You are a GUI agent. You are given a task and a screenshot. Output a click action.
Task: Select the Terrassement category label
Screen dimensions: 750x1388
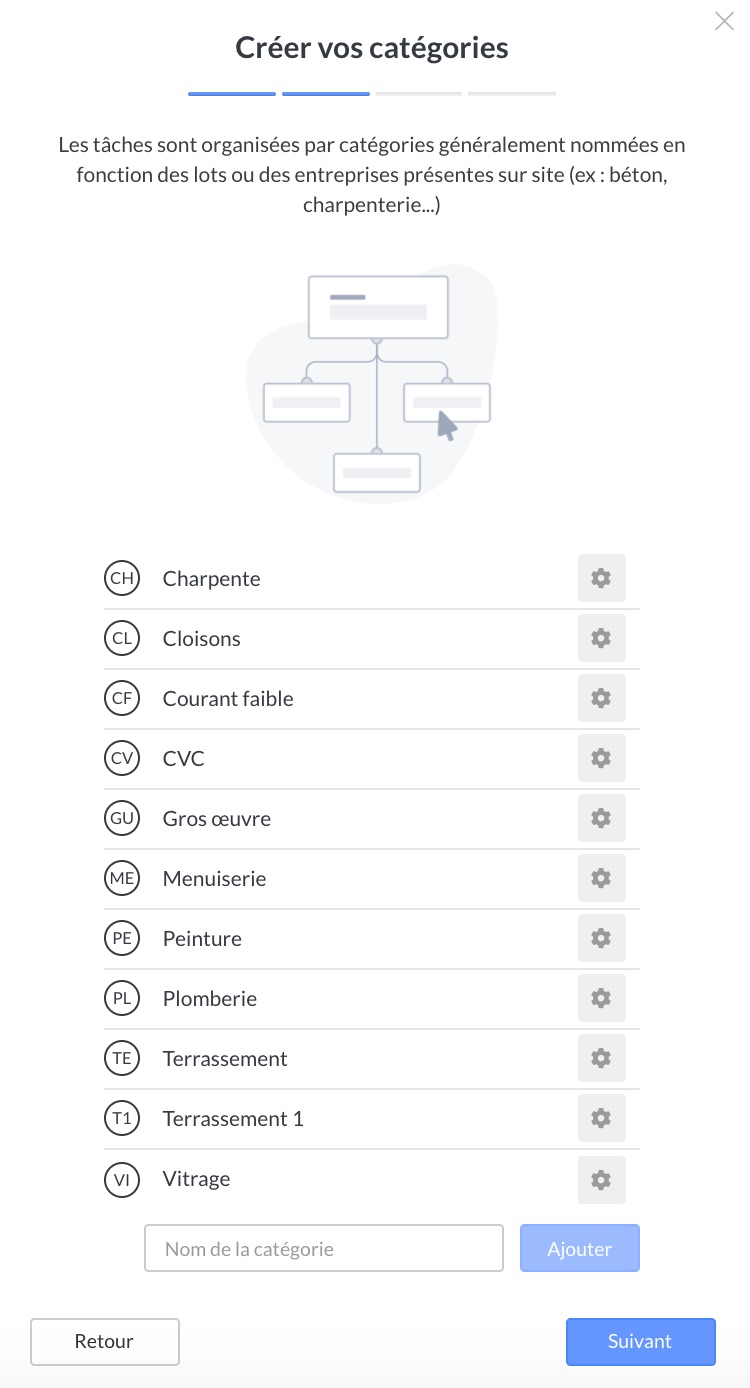coord(225,1058)
